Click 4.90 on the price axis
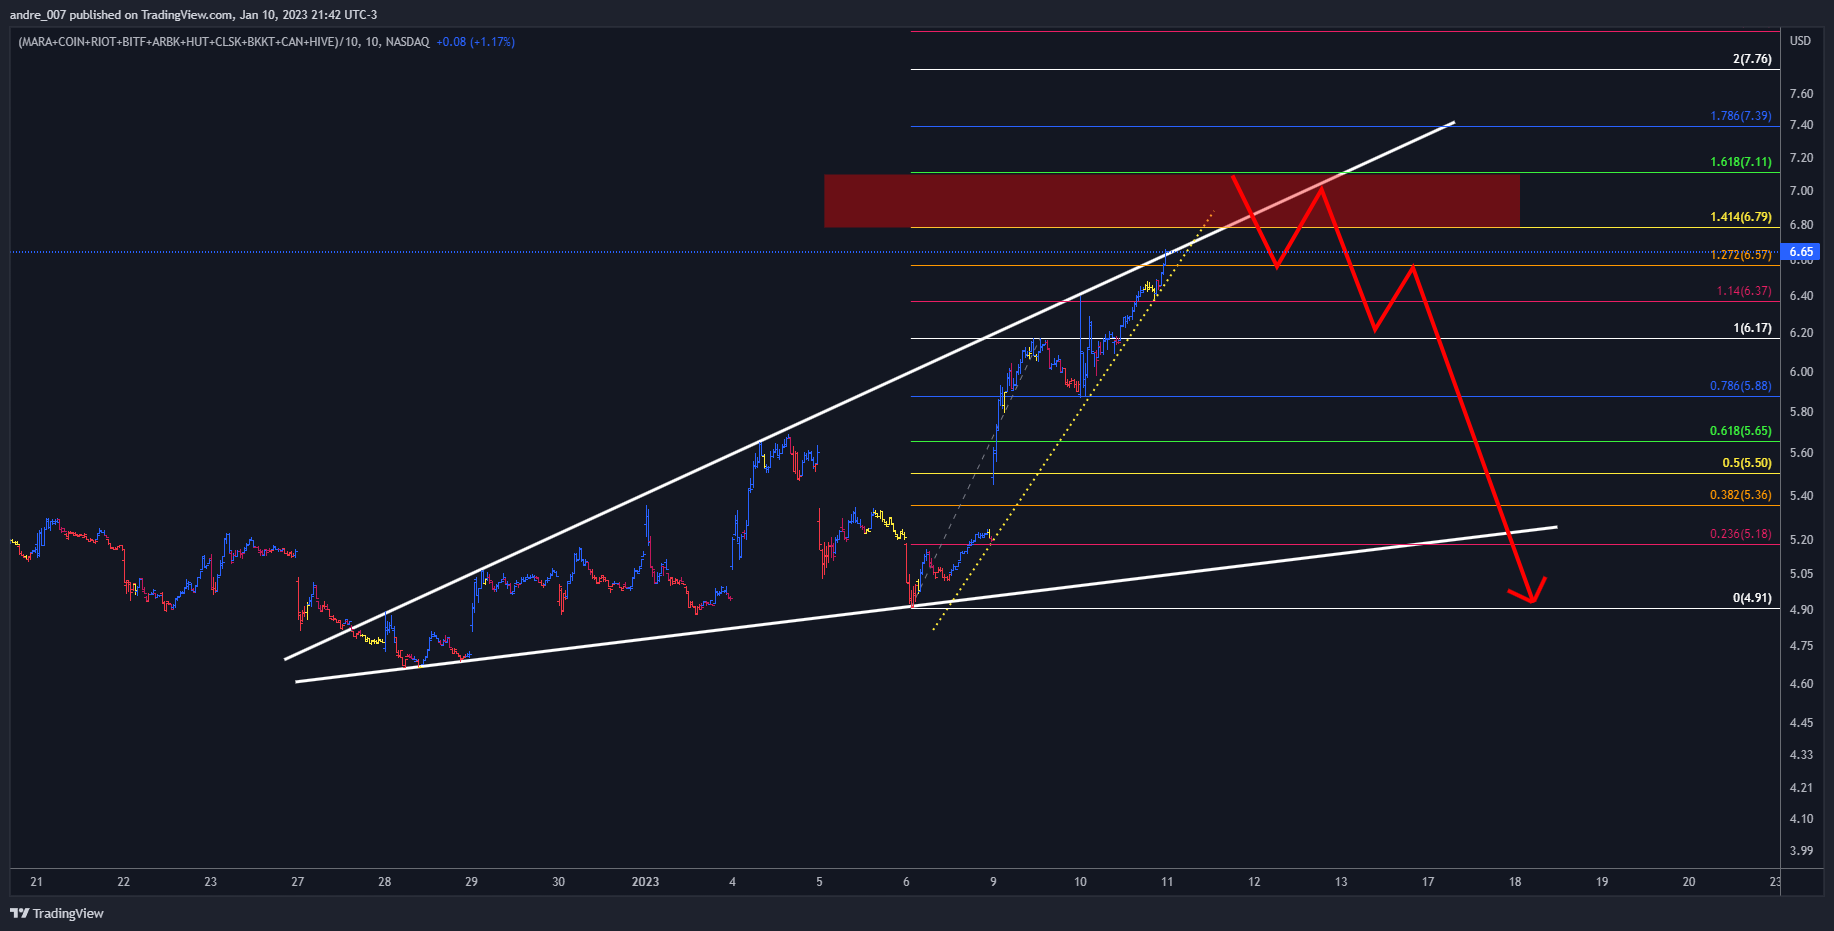This screenshot has height=931, width=1834. 1801,610
